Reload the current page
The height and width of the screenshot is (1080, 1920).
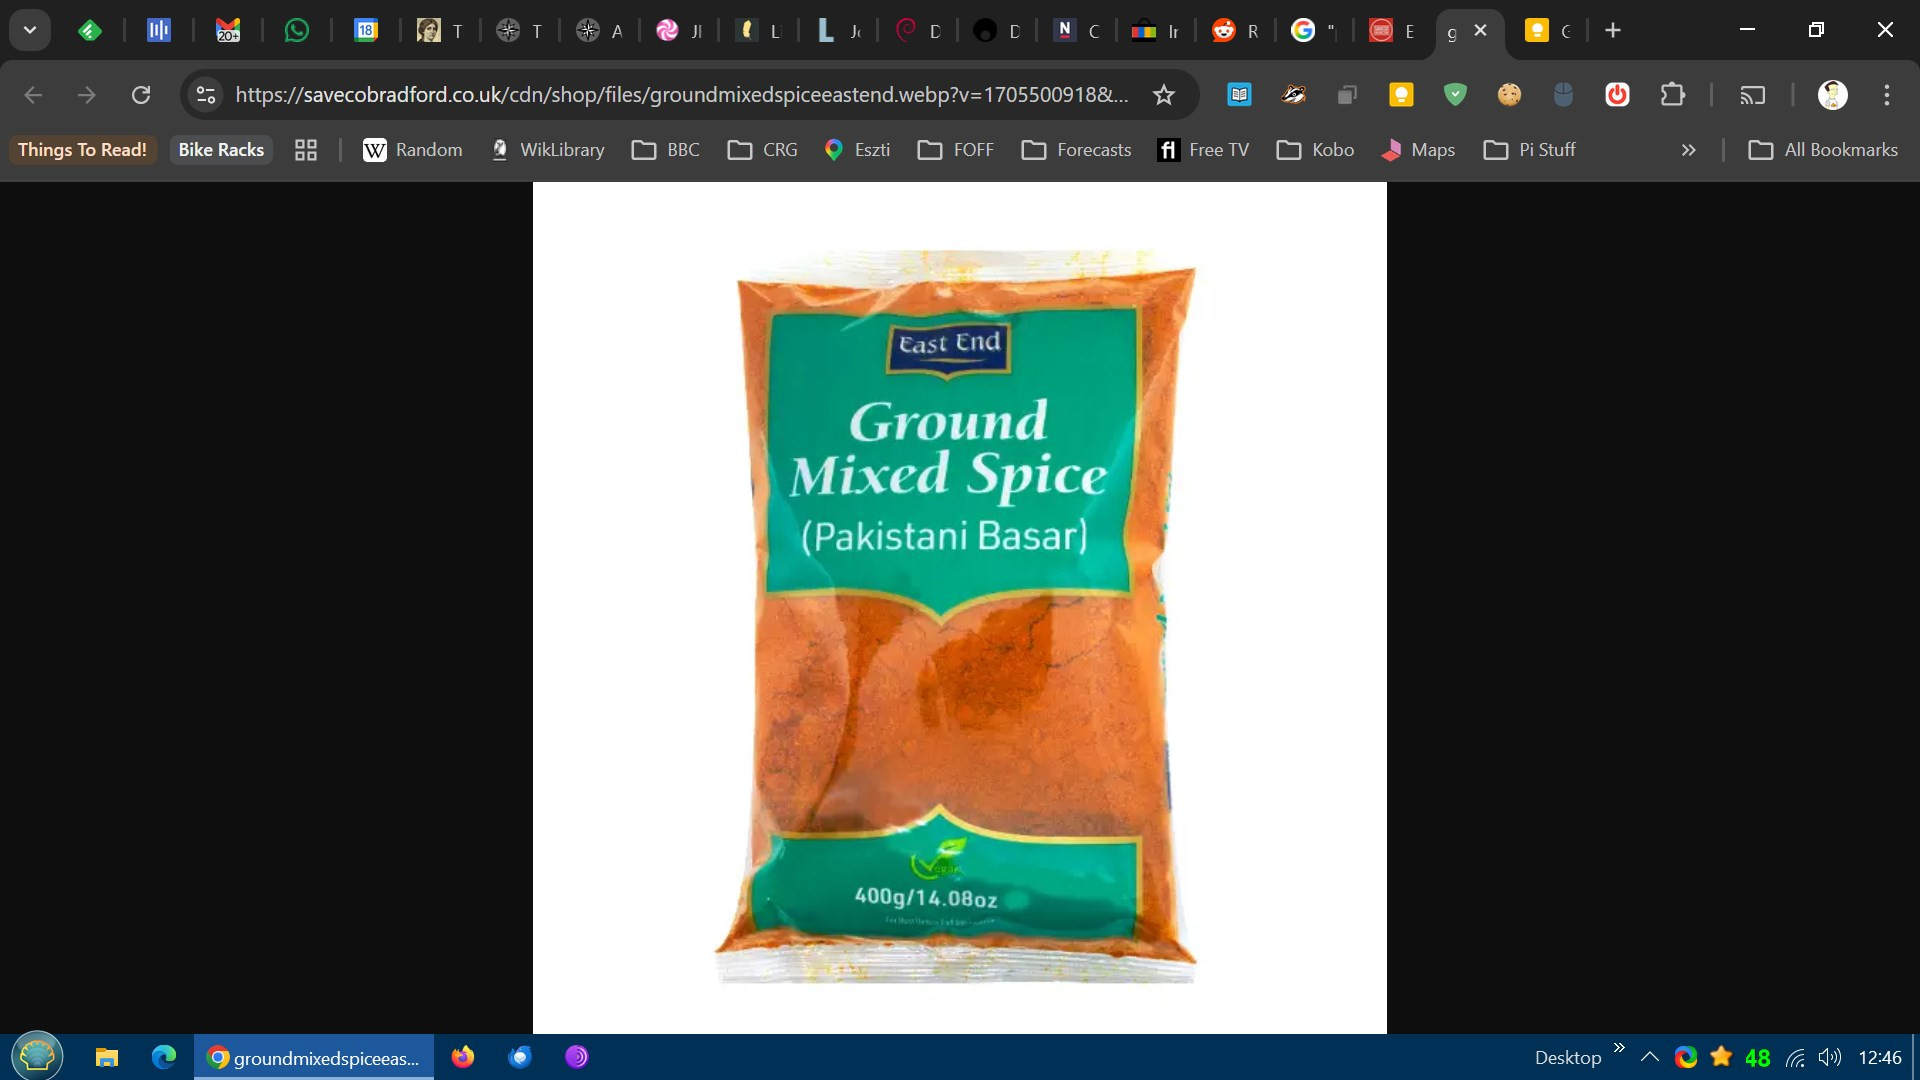(141, 95)
